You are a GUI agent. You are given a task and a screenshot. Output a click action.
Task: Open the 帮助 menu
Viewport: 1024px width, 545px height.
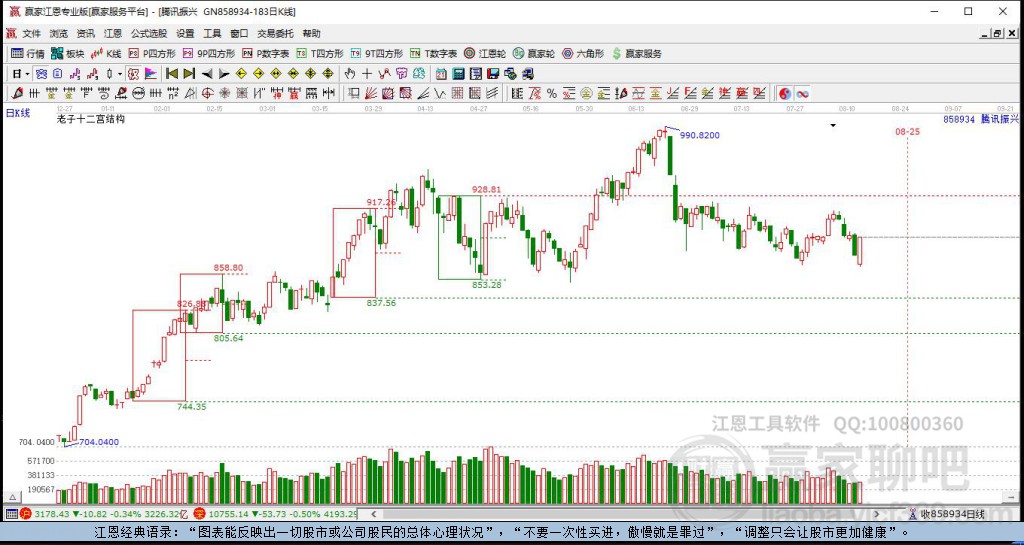click(x=312, y=33)
